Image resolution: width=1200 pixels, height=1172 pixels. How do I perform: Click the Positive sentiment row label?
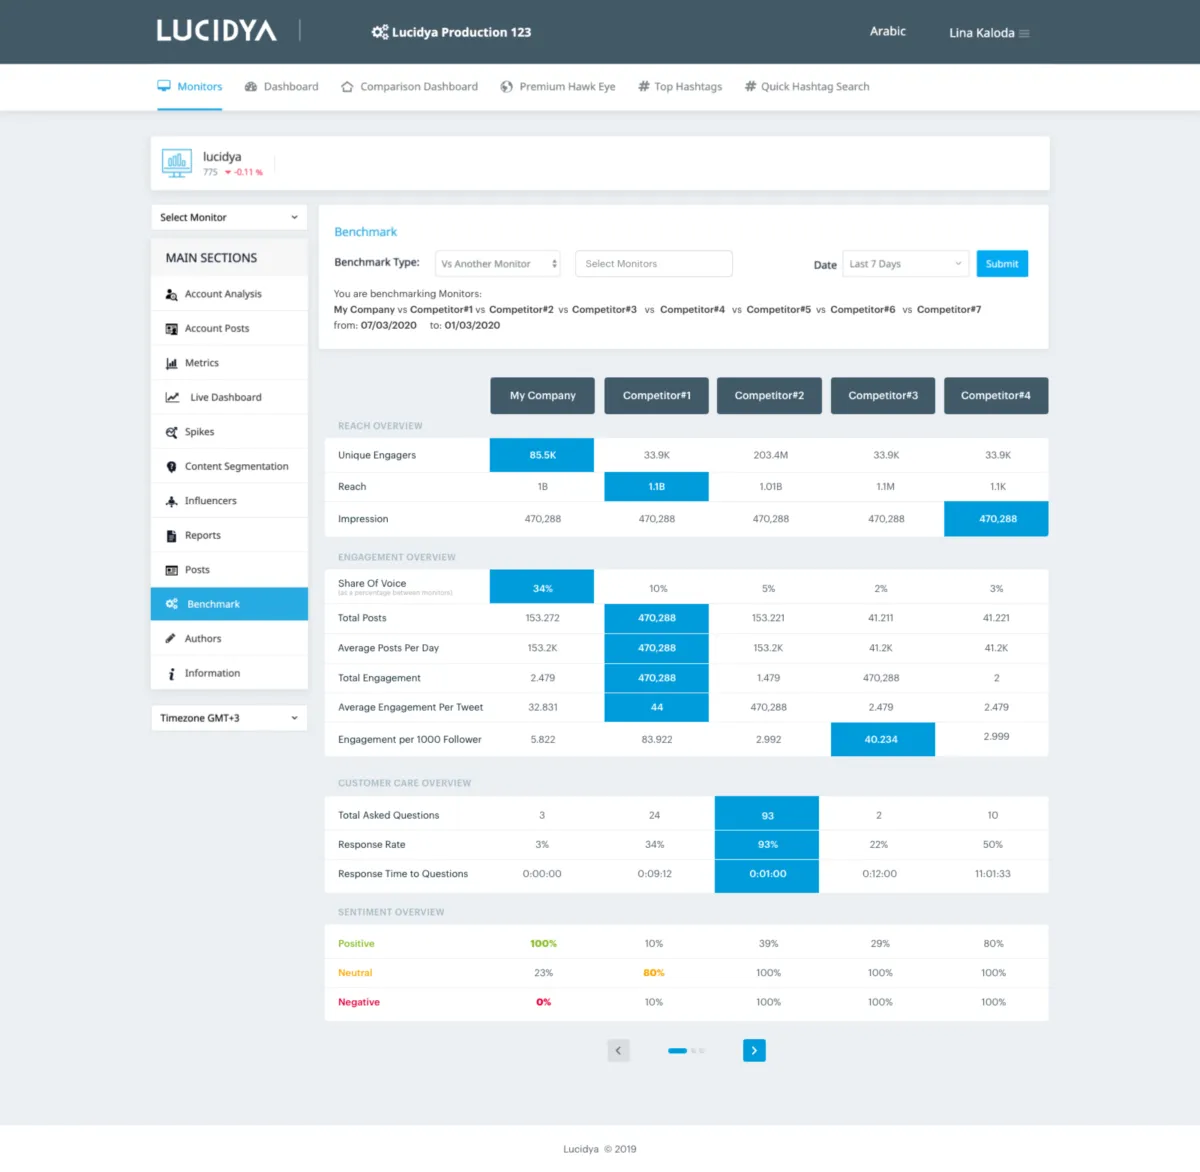[356, 944]
